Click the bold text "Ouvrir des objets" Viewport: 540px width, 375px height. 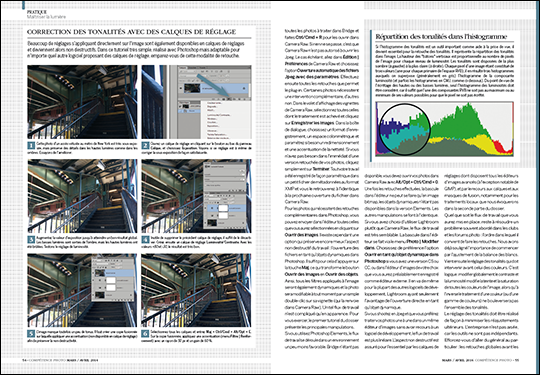click(342, 274)
